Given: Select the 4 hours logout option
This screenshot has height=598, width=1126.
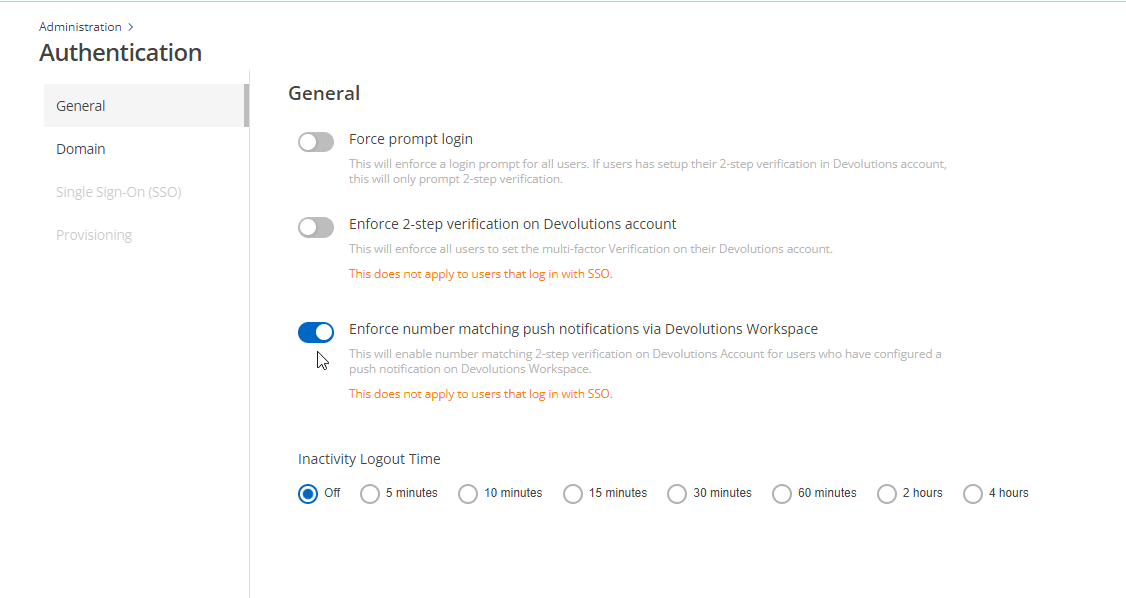Looking at the screenshot, I should click(973, 493).
